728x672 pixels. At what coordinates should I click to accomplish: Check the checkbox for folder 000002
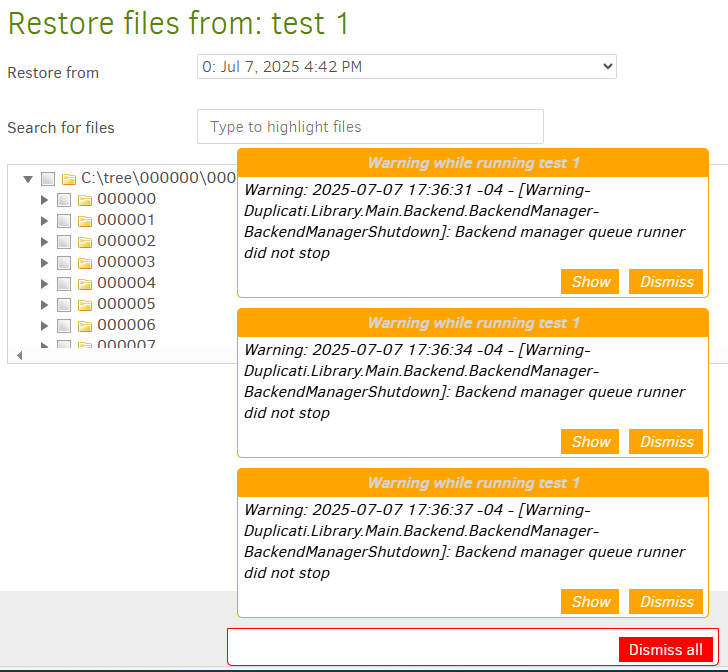click(64, 241)
